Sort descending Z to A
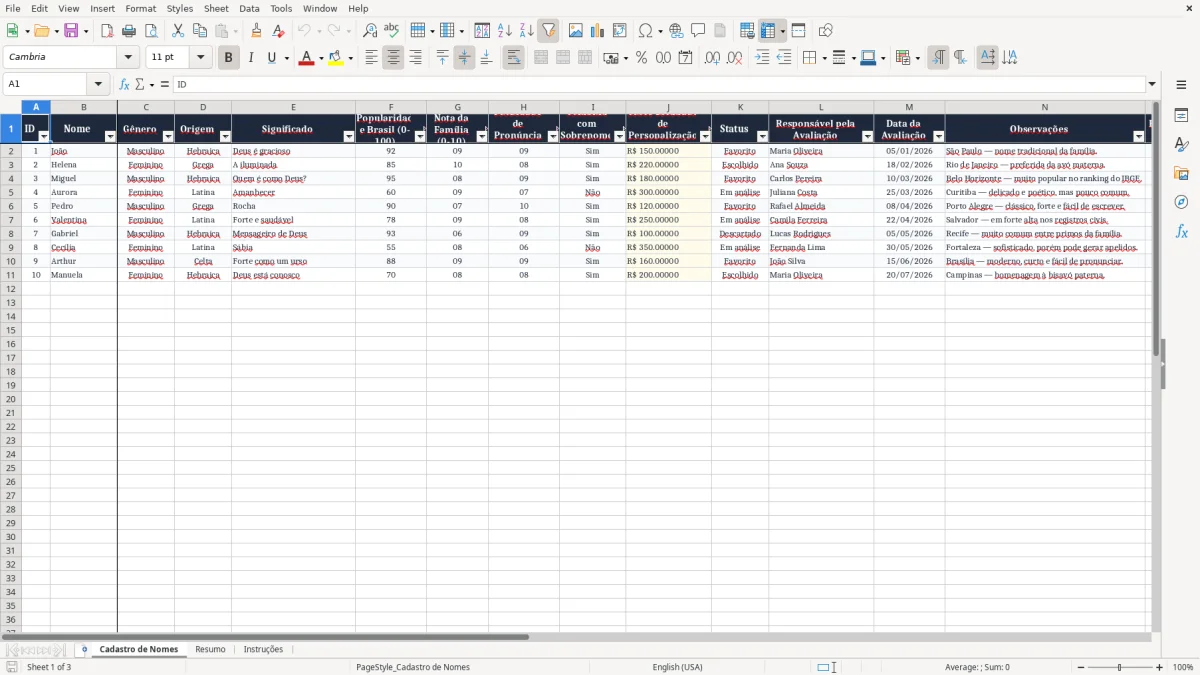Screen dimensions: 1200x675 point(526,31)
